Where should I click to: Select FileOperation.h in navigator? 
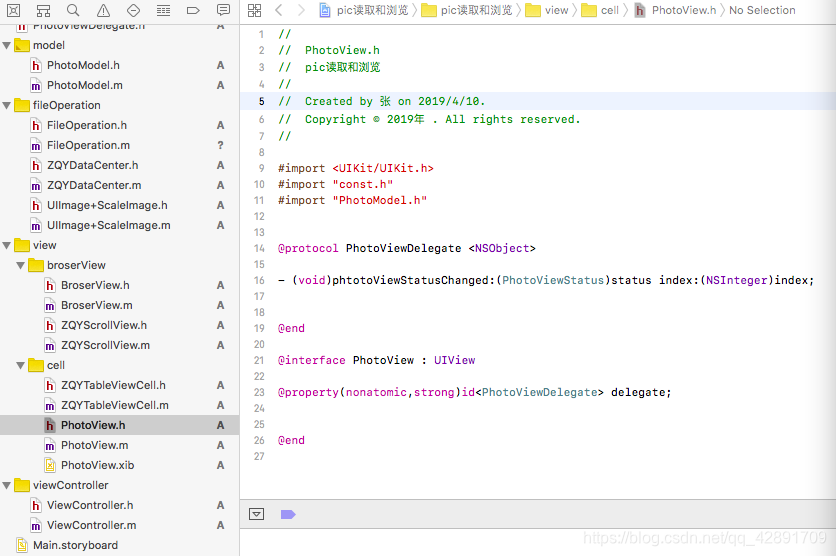point(87,125)
